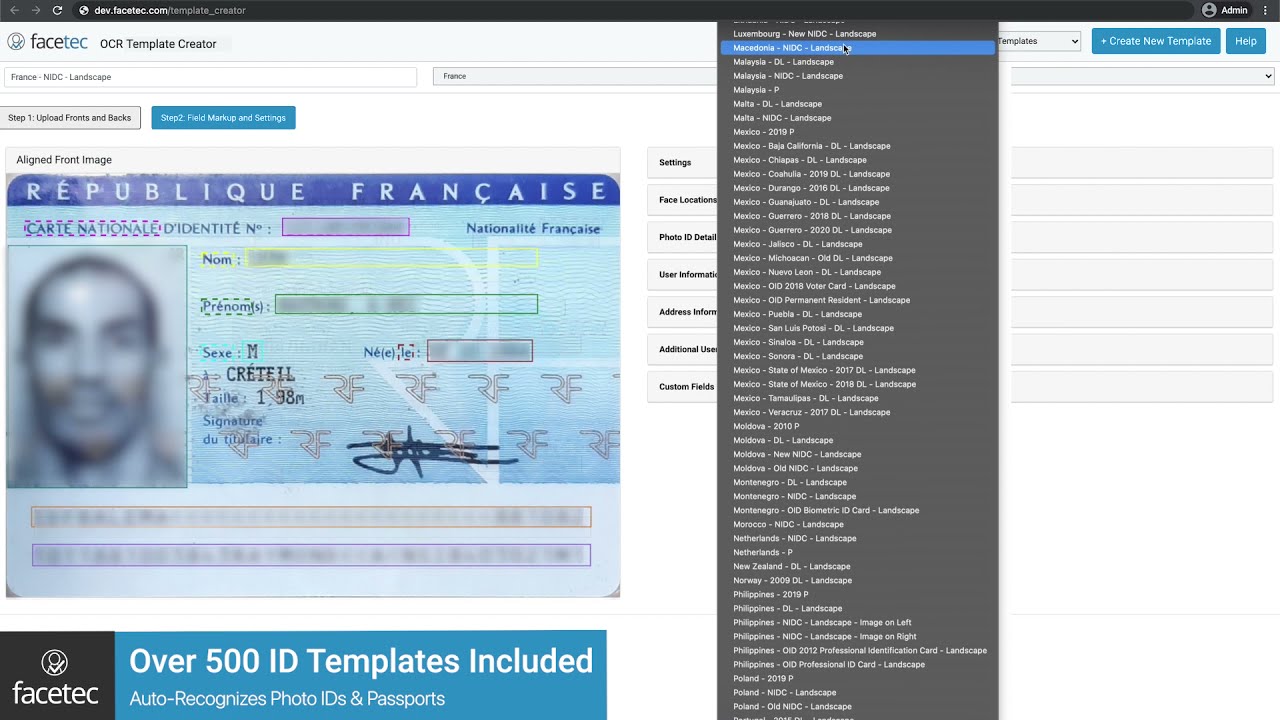Select Malta - NIDC - Landscape
The height and width of the screenshot is (720, 1280).
[x=858, y=118]
